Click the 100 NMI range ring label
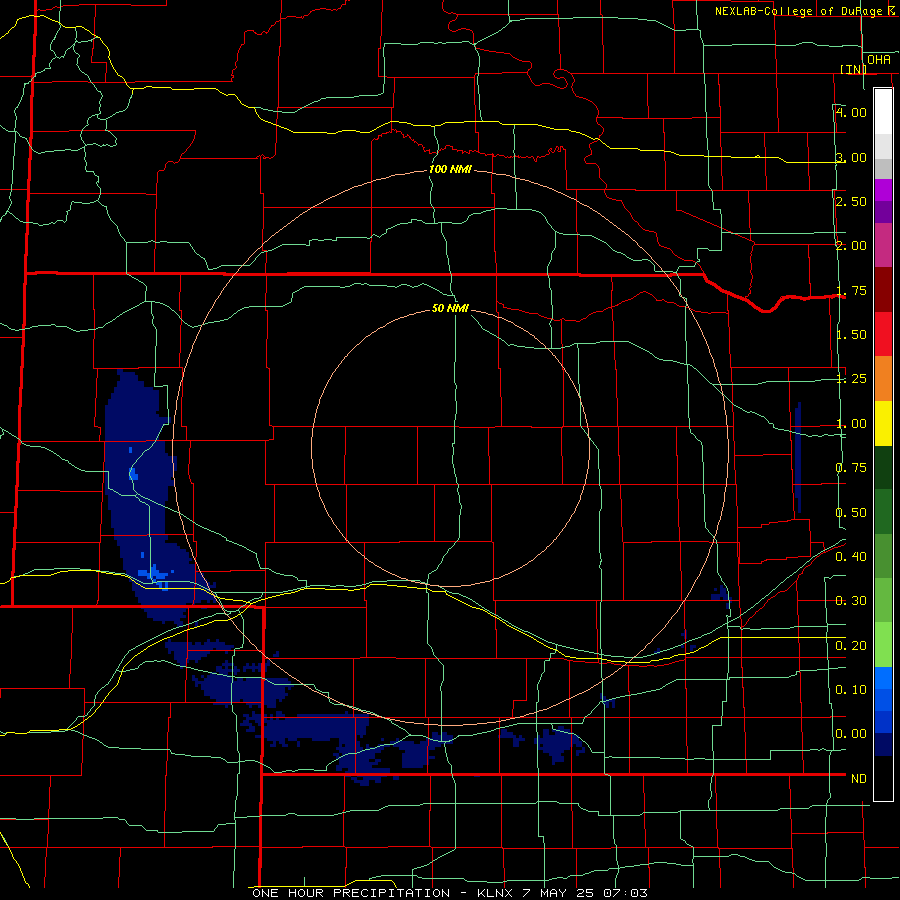The height and width of the screenshot is (900, 900). pos(451,169)
